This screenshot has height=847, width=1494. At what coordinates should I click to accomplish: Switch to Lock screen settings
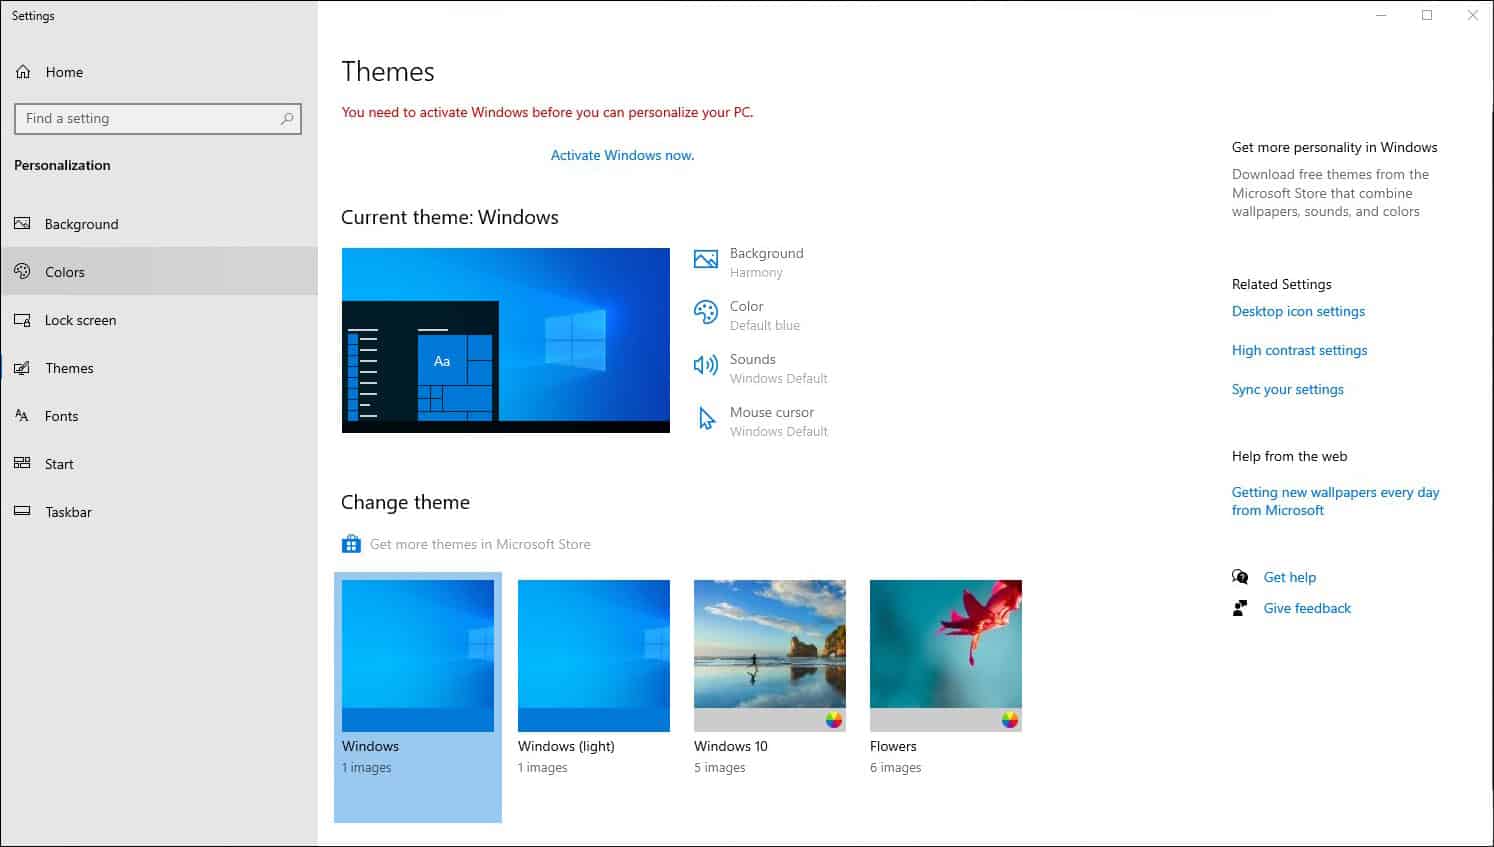pyautogui.click(x=159, y=320)
